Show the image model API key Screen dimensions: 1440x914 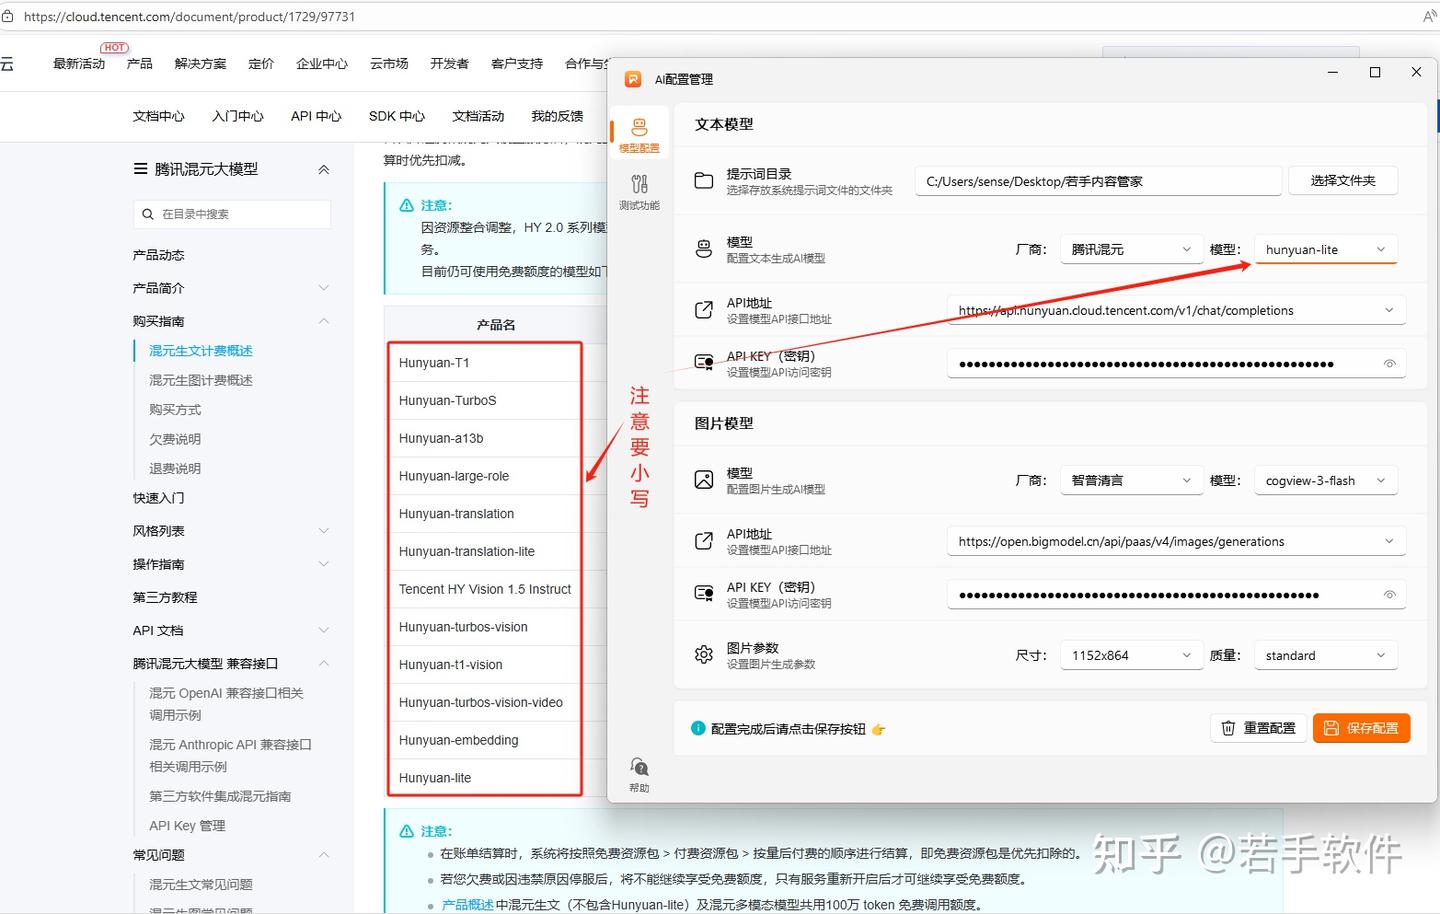click(x=1389, y=595)
